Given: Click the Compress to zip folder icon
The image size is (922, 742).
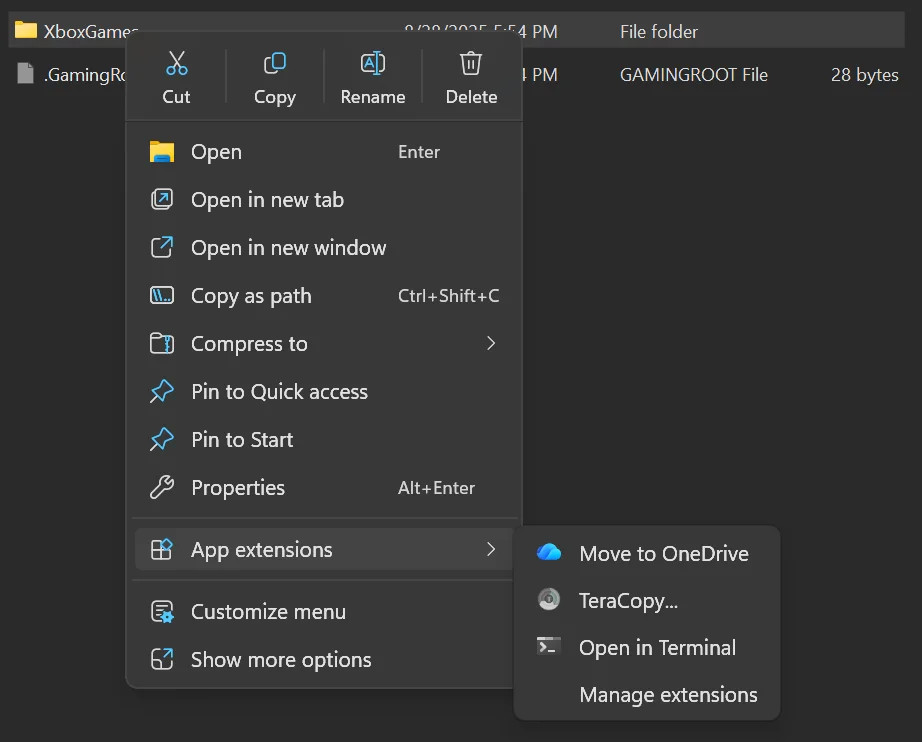Looking at the screenshot, I should tap(162, 343).
